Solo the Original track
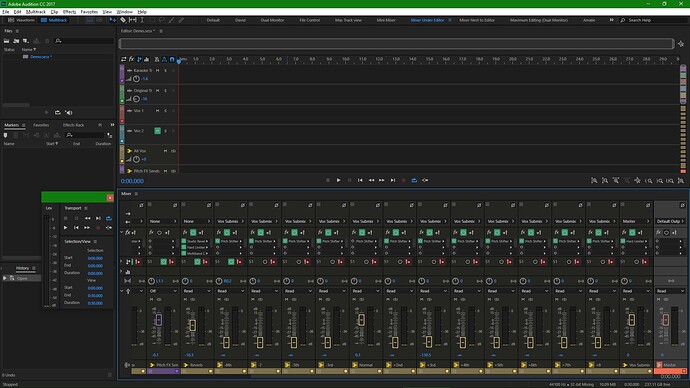Image resolution: width=690 pixels, height=388 pixels. click(x=165, y=91)
